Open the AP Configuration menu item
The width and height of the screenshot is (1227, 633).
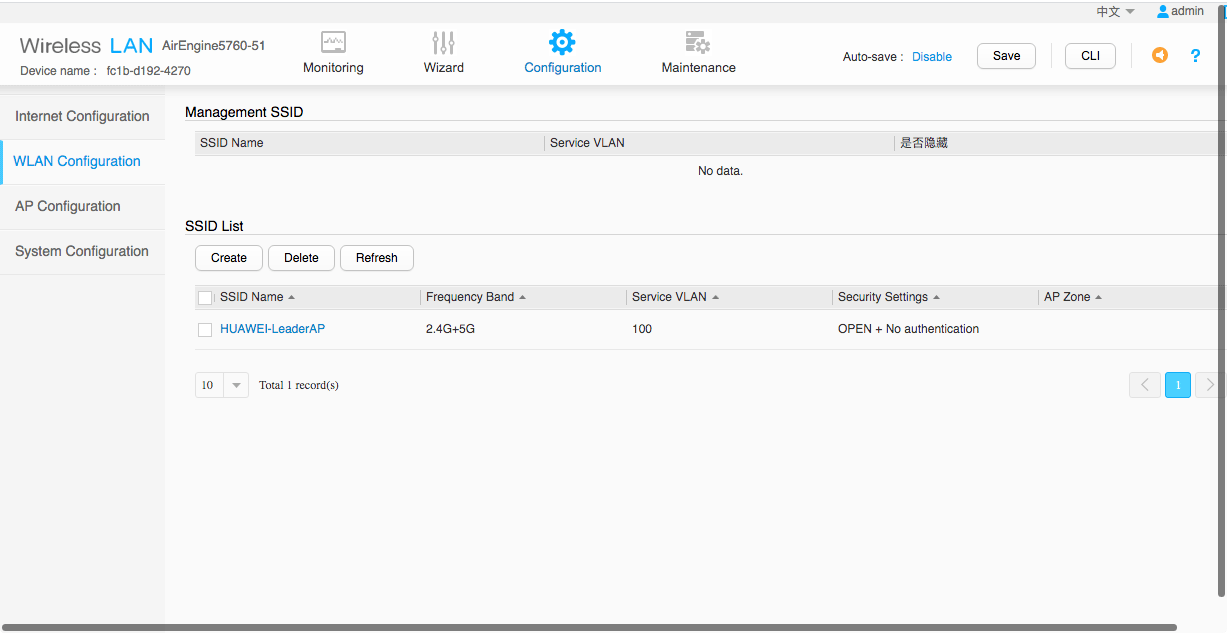[68, 207]
